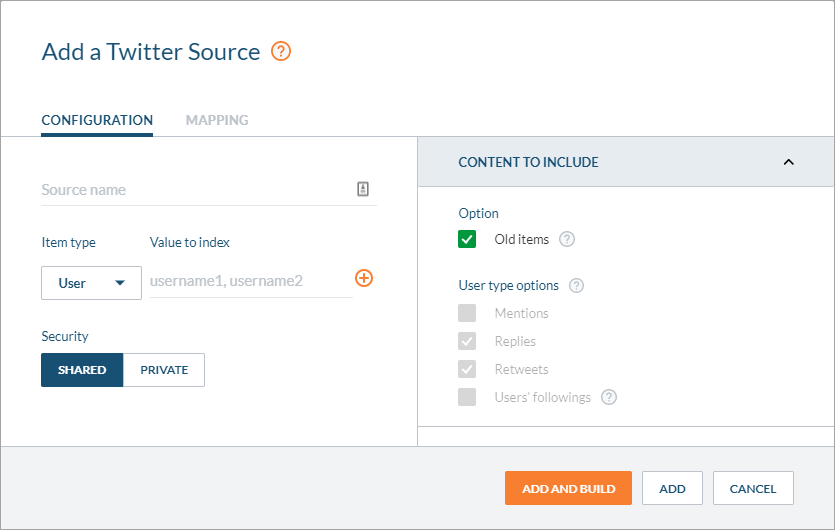The width and height of the screenshot is (835, 530).
Task: Click the Users' followings label text
Action: tap(543, 397)
